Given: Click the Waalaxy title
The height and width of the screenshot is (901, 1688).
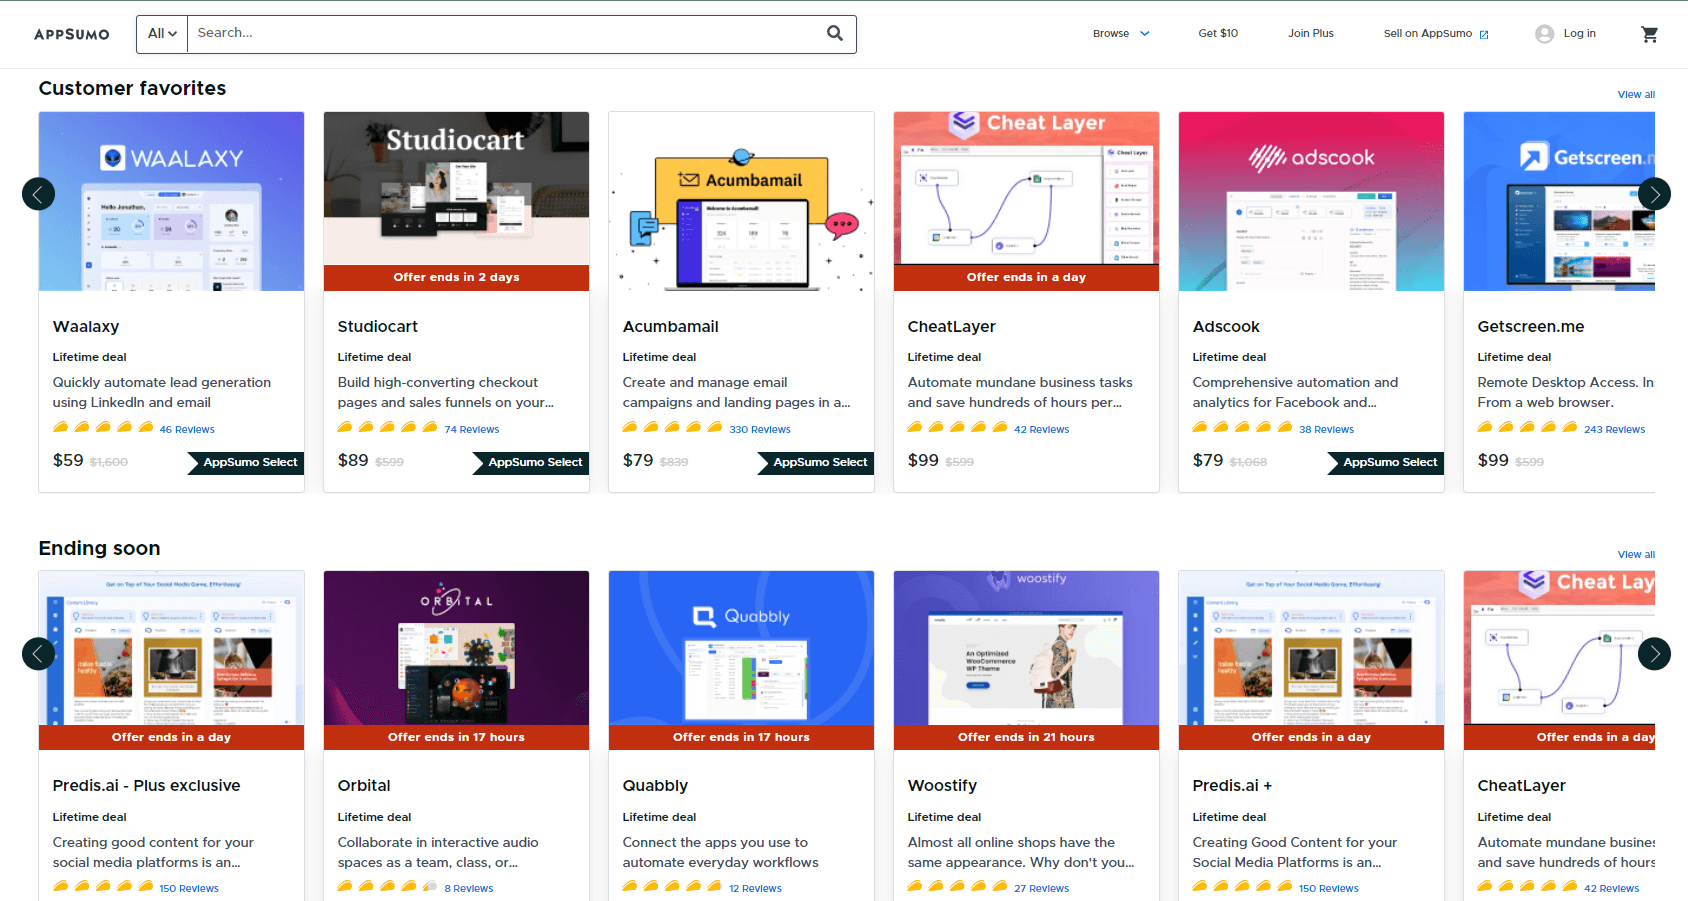Looking at the screenshot, I should (86, 327).
